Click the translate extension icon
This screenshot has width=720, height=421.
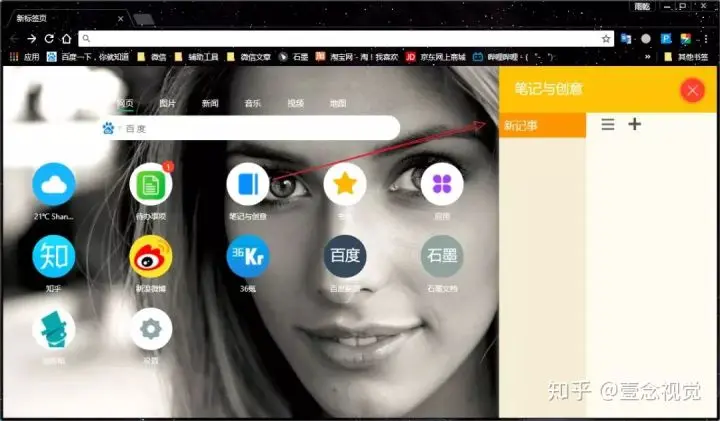click(x=626, y=39)
